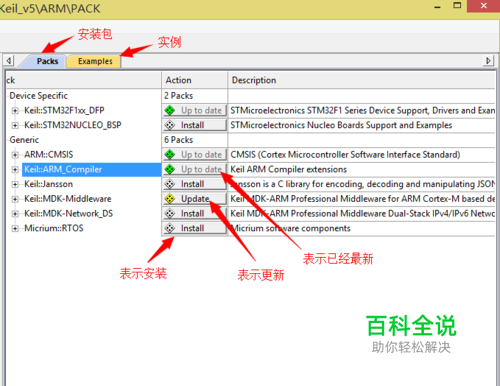Screen dimensions: 500x386
Task: Expand the Micrium::RTOS tree node
Action: (x=15, y=228)
